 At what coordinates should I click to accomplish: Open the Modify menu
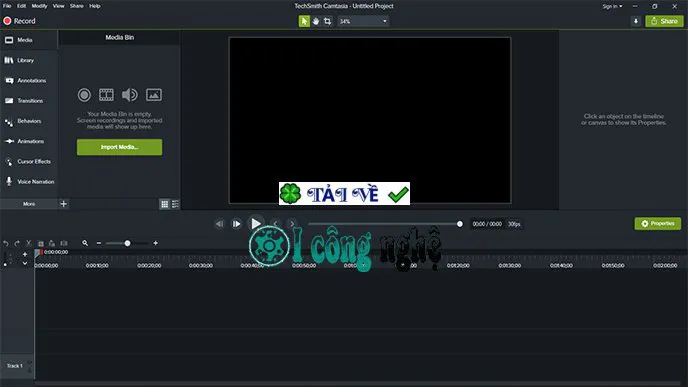coord(39,6)
